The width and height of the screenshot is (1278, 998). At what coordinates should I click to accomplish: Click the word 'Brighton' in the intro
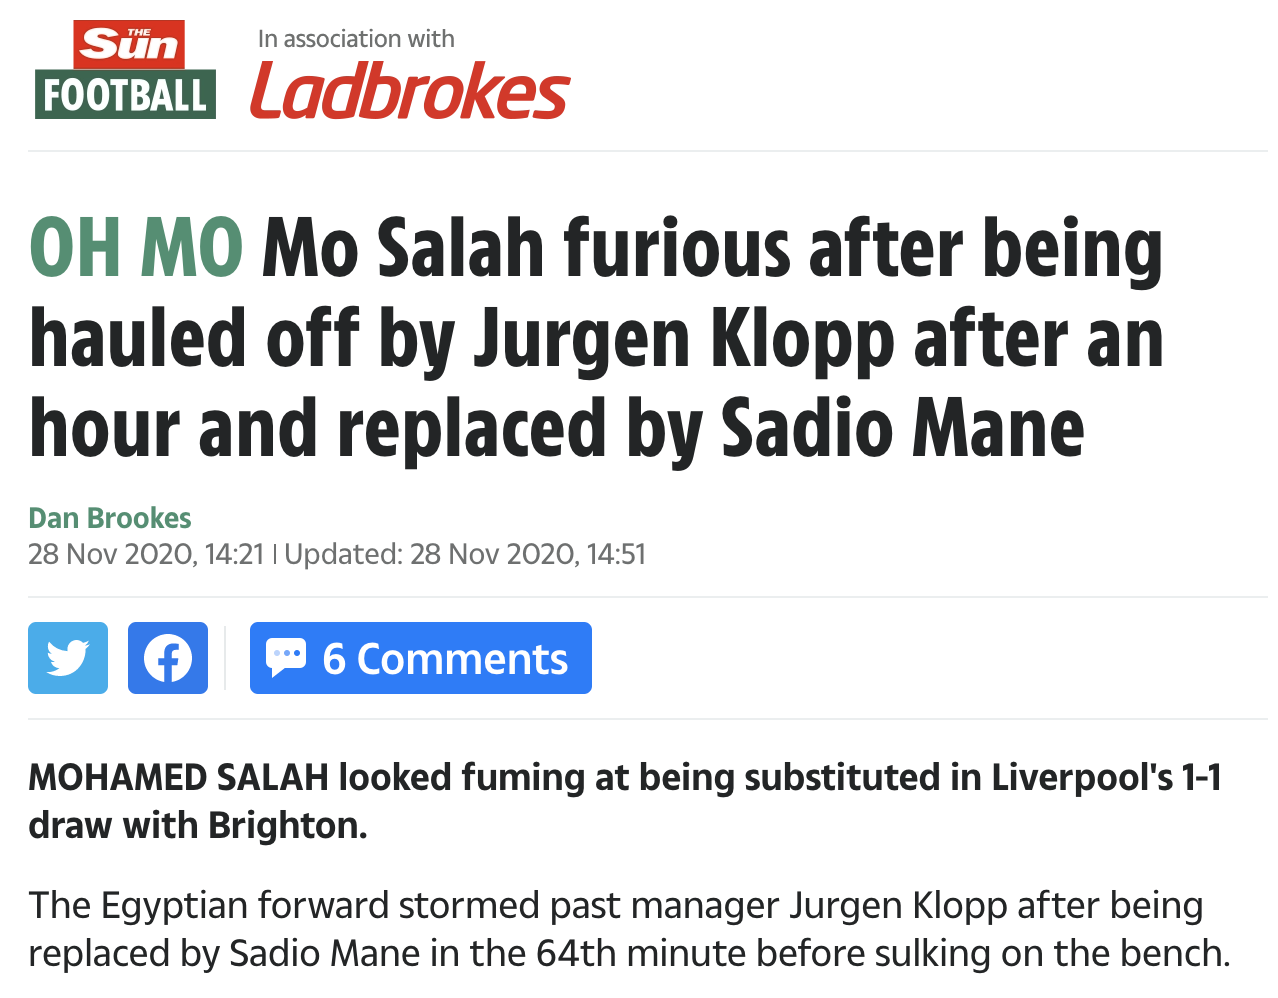click(x=286, y=825)
